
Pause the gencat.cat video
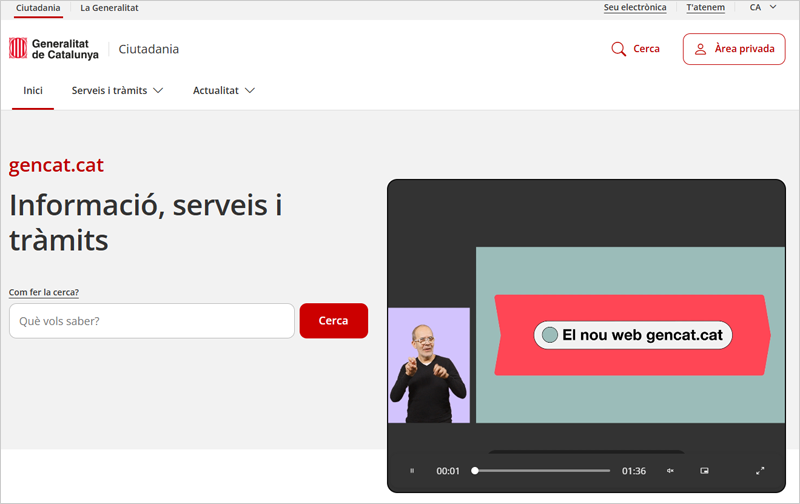click(412, 471)
